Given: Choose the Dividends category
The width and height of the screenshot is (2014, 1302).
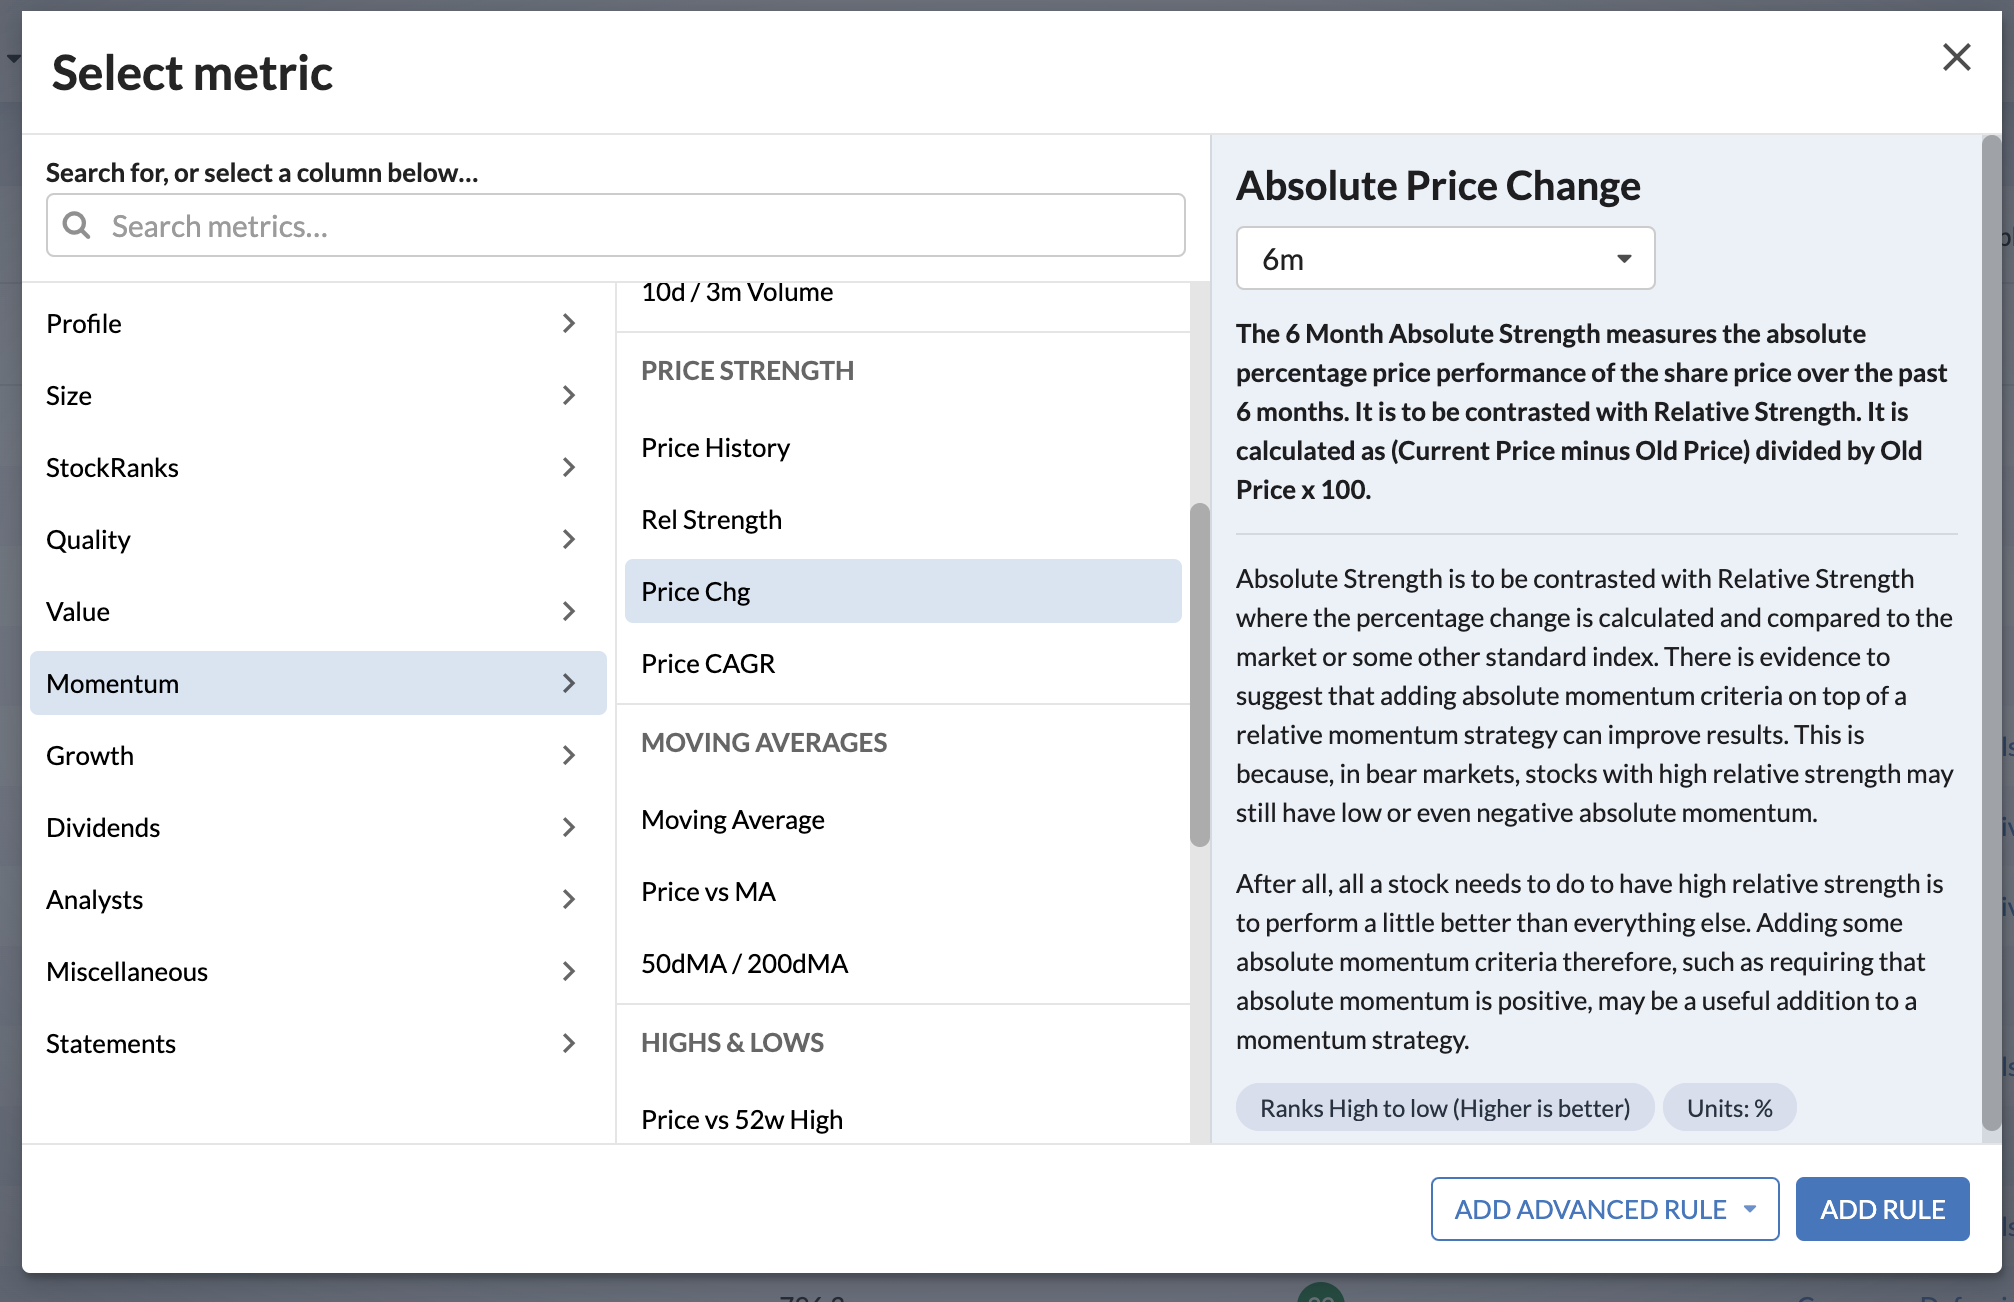Looking at the screenshot, I should 318,827.
